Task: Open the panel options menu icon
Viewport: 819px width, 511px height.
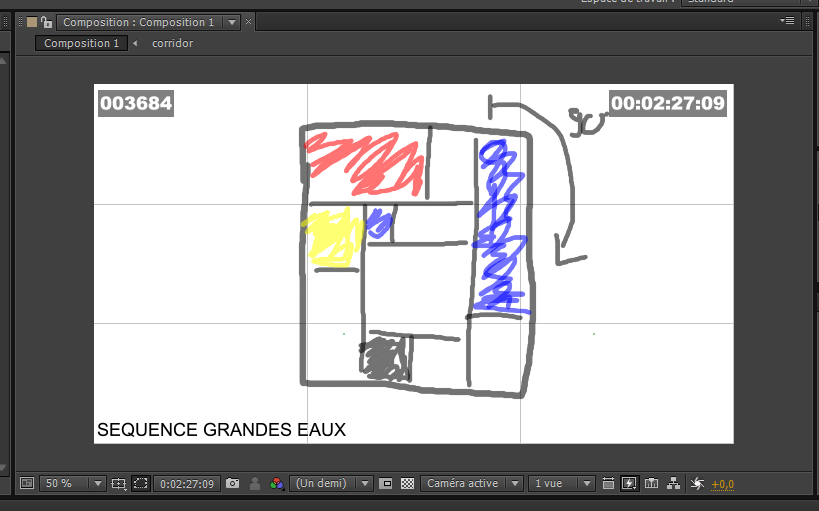Action: 787,21
